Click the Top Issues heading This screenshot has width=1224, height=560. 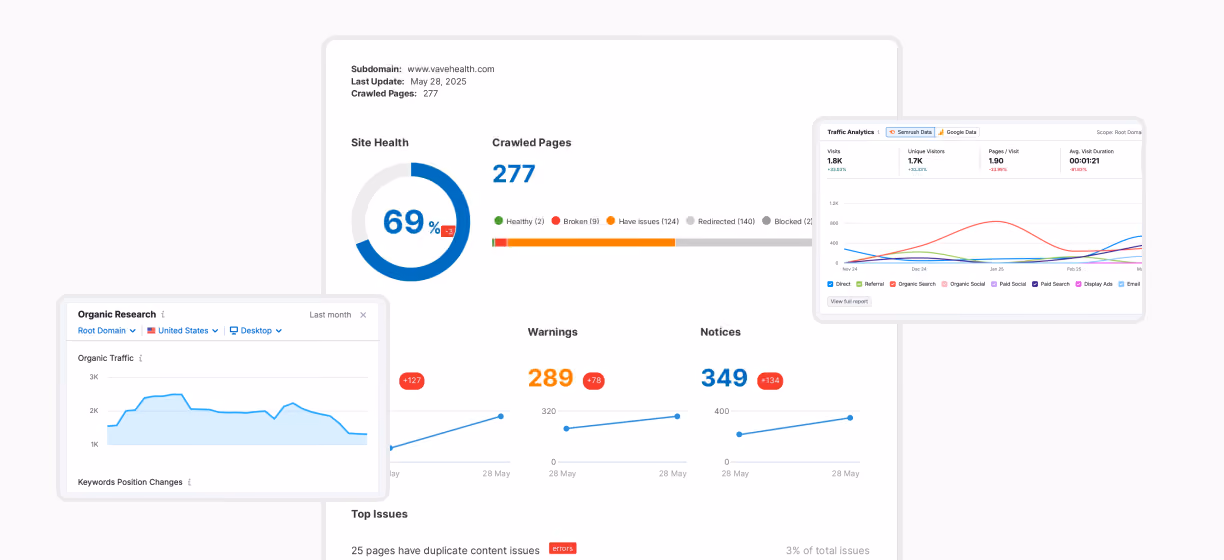tap(379, 514)
